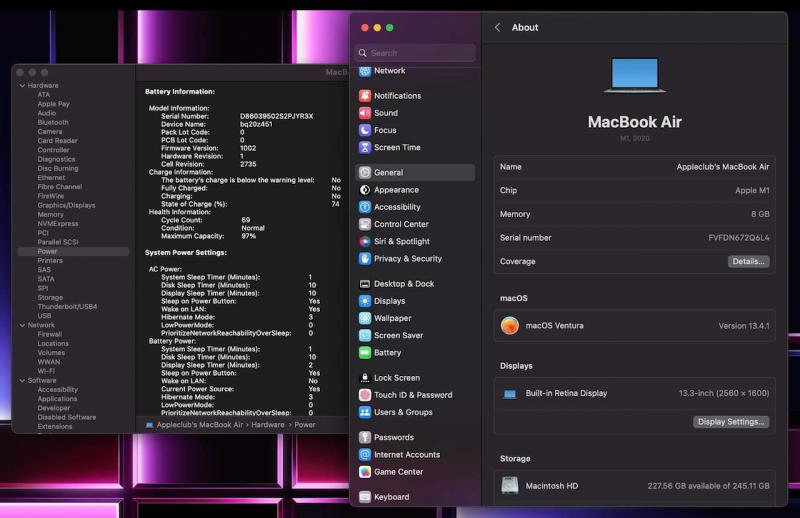Viewport: 800px width, 518px height.
Task: Select Wi-Fi under Network tree
Action: 46,371
